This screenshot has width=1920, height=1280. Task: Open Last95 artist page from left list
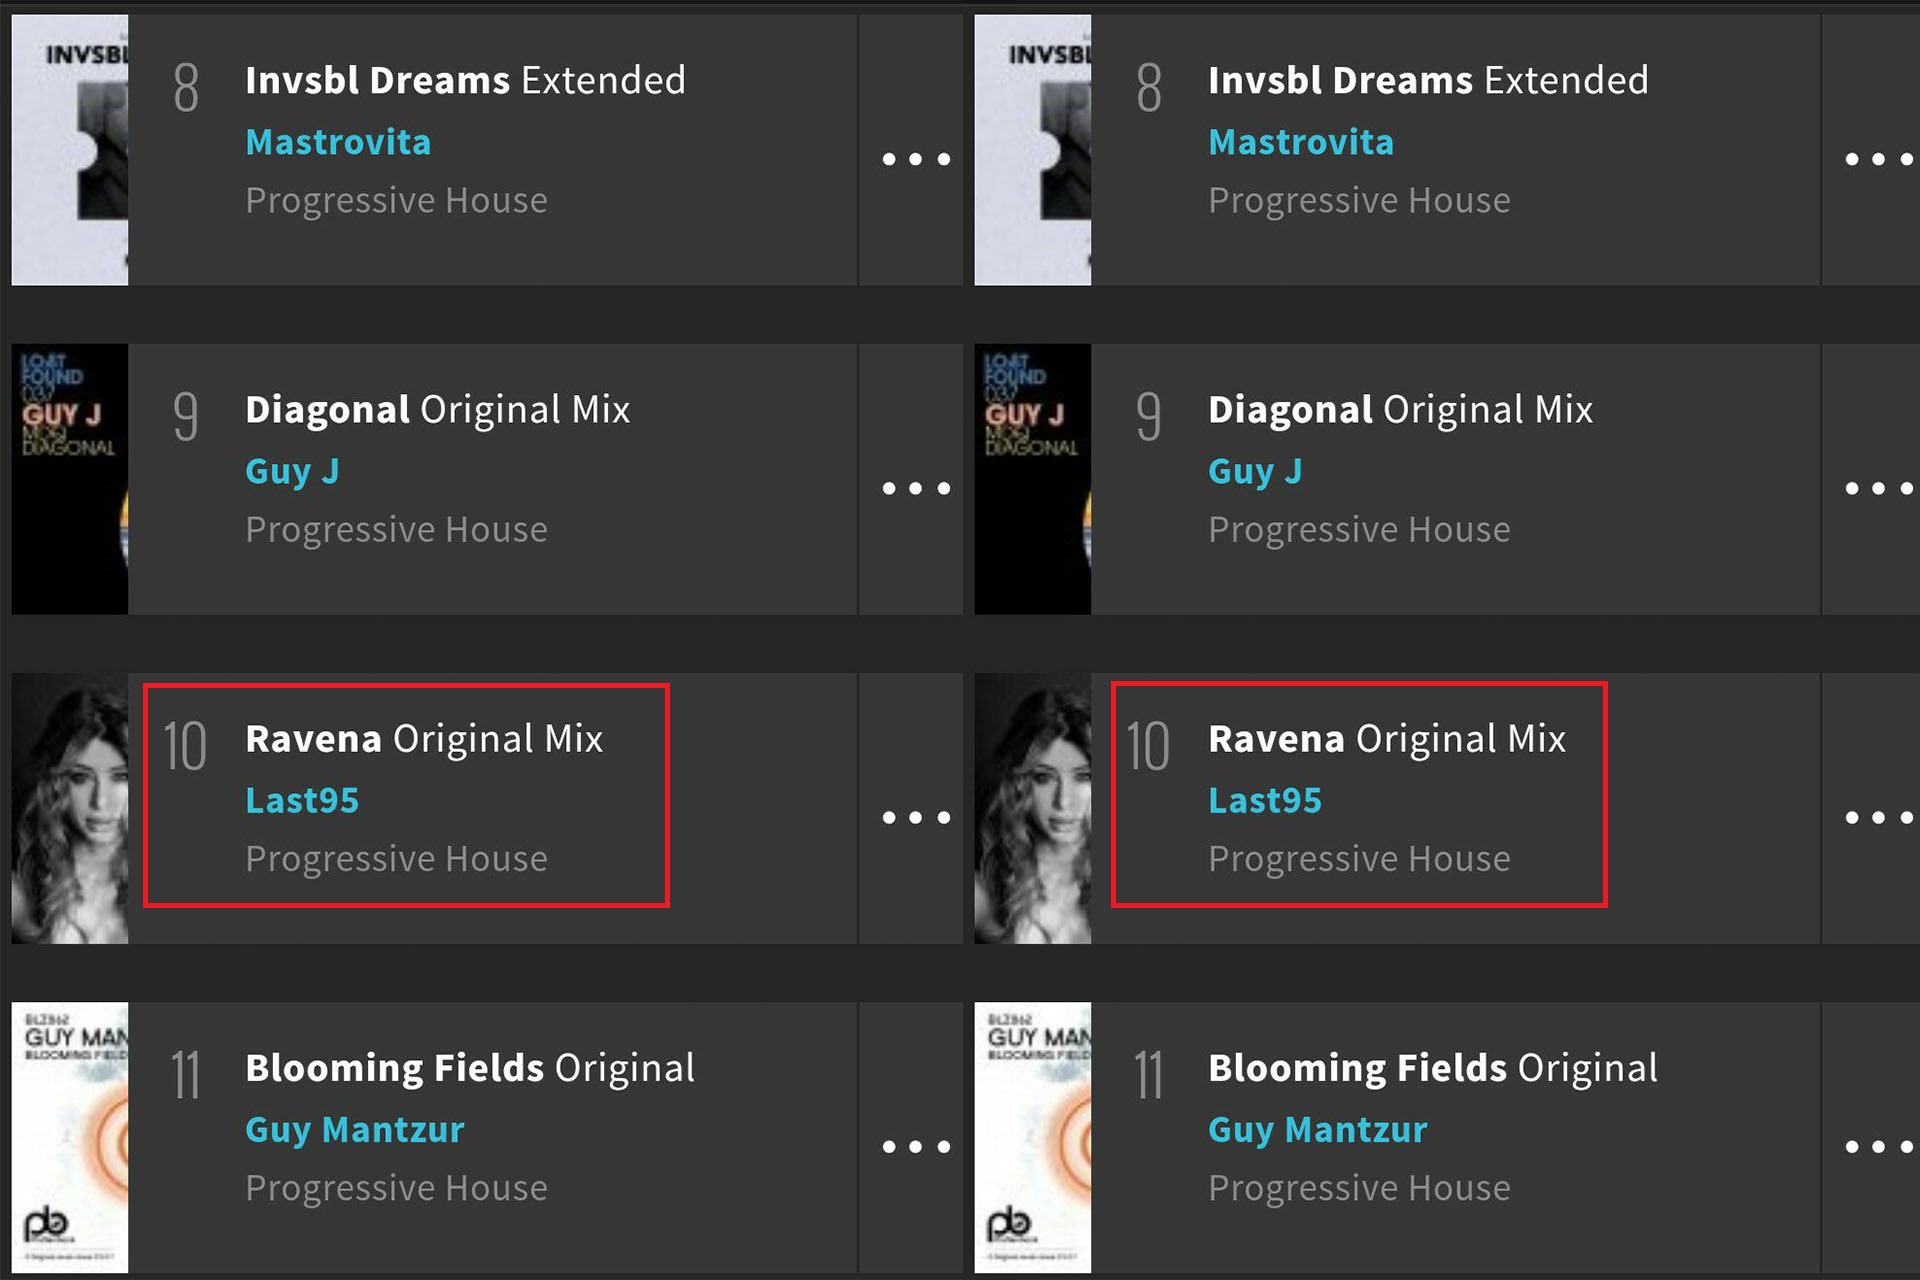pos(302,800)
